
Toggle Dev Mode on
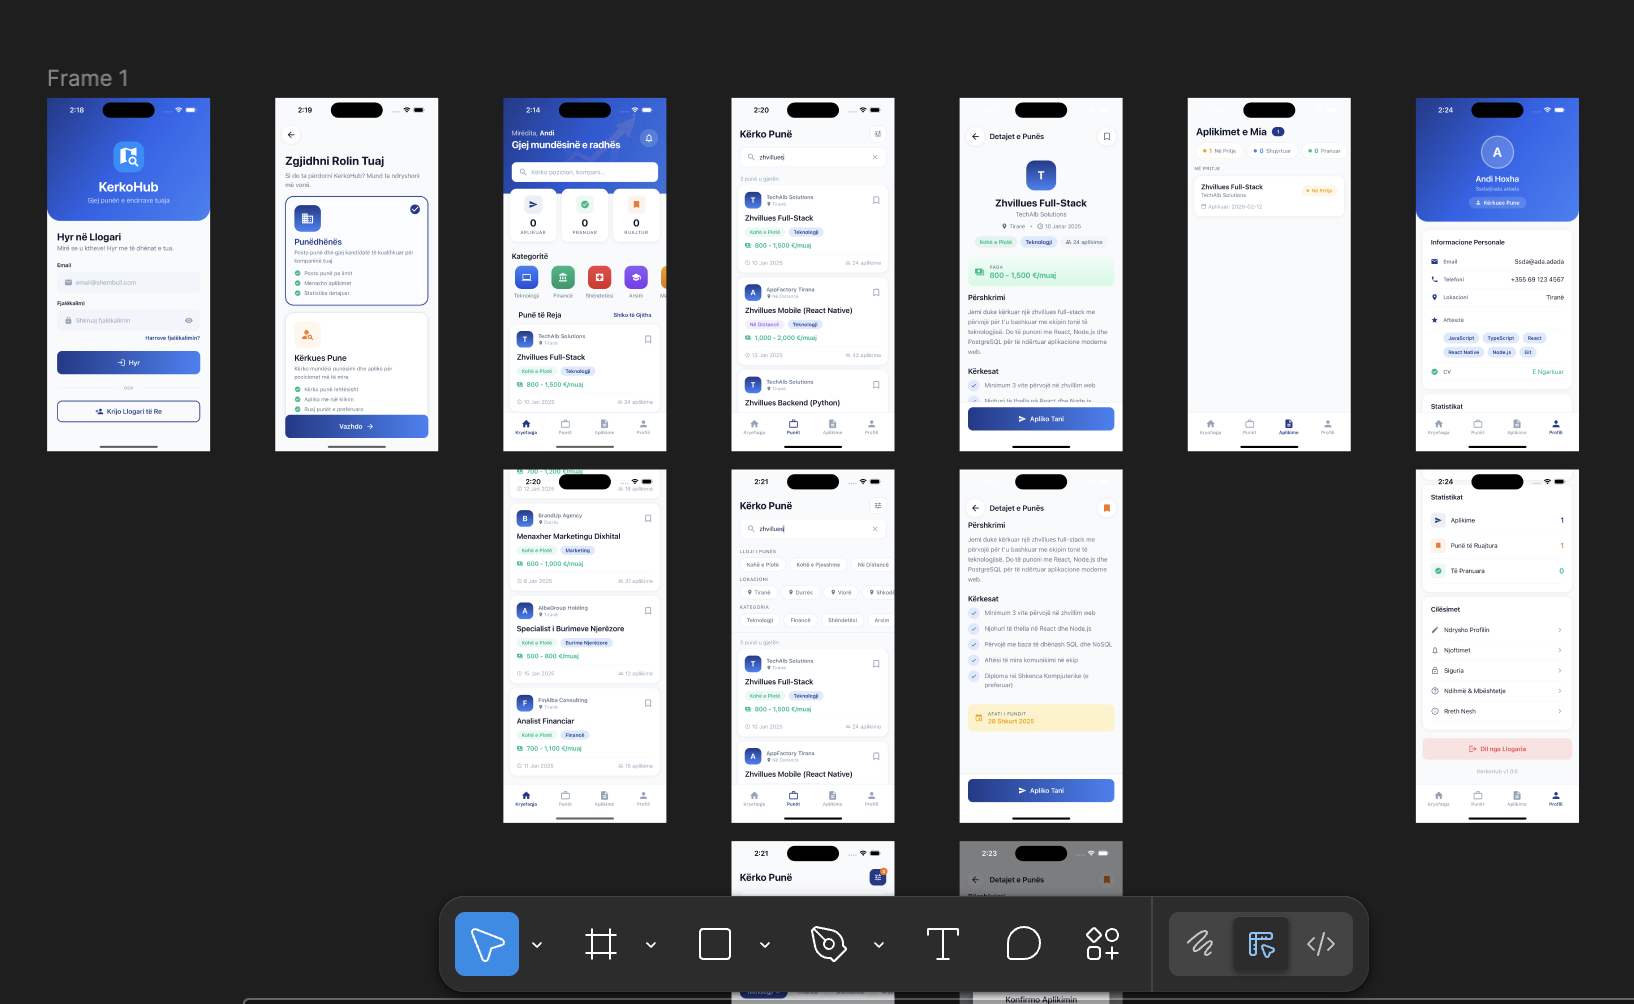tap(1321, 944)
